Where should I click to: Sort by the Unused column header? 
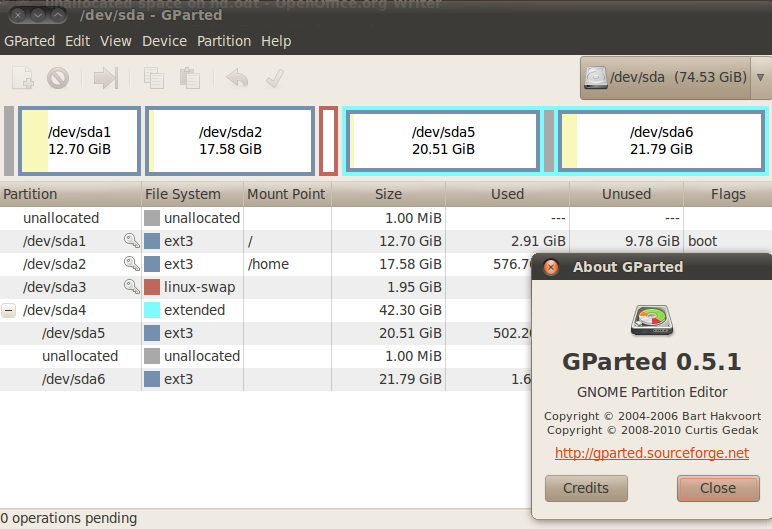click(x=626, y=194)
